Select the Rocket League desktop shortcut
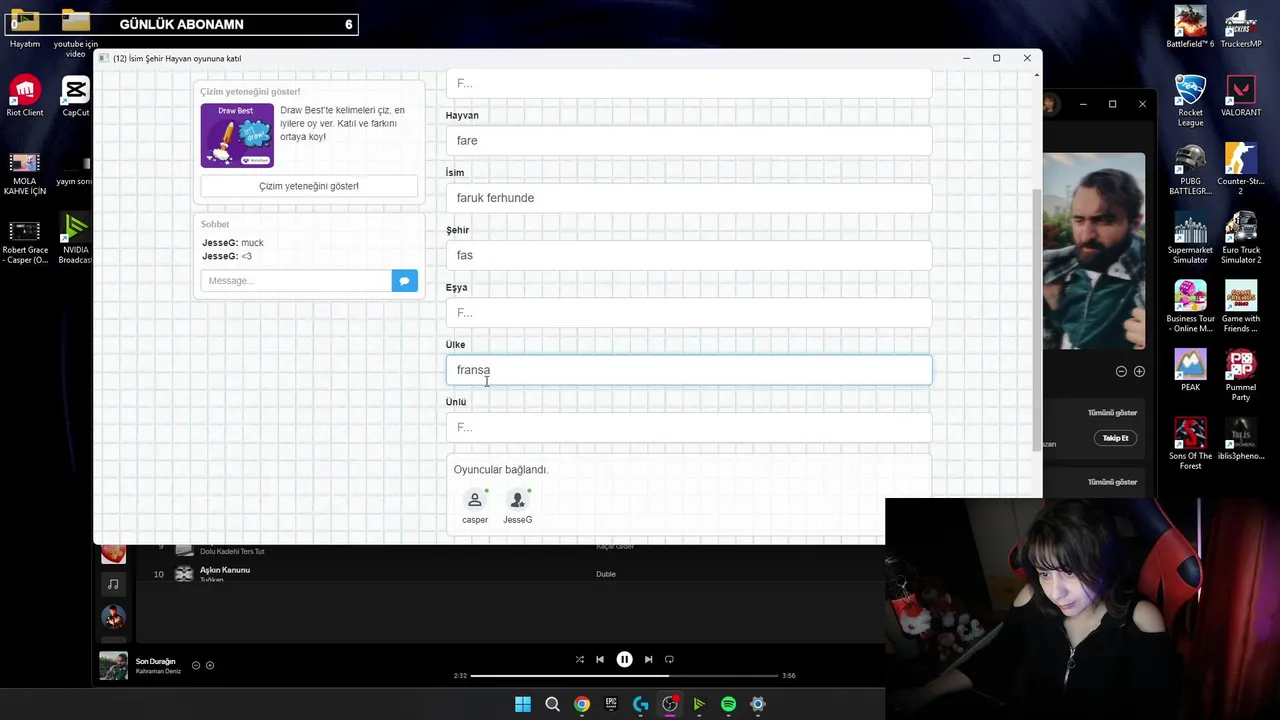 coord(1190,100)
